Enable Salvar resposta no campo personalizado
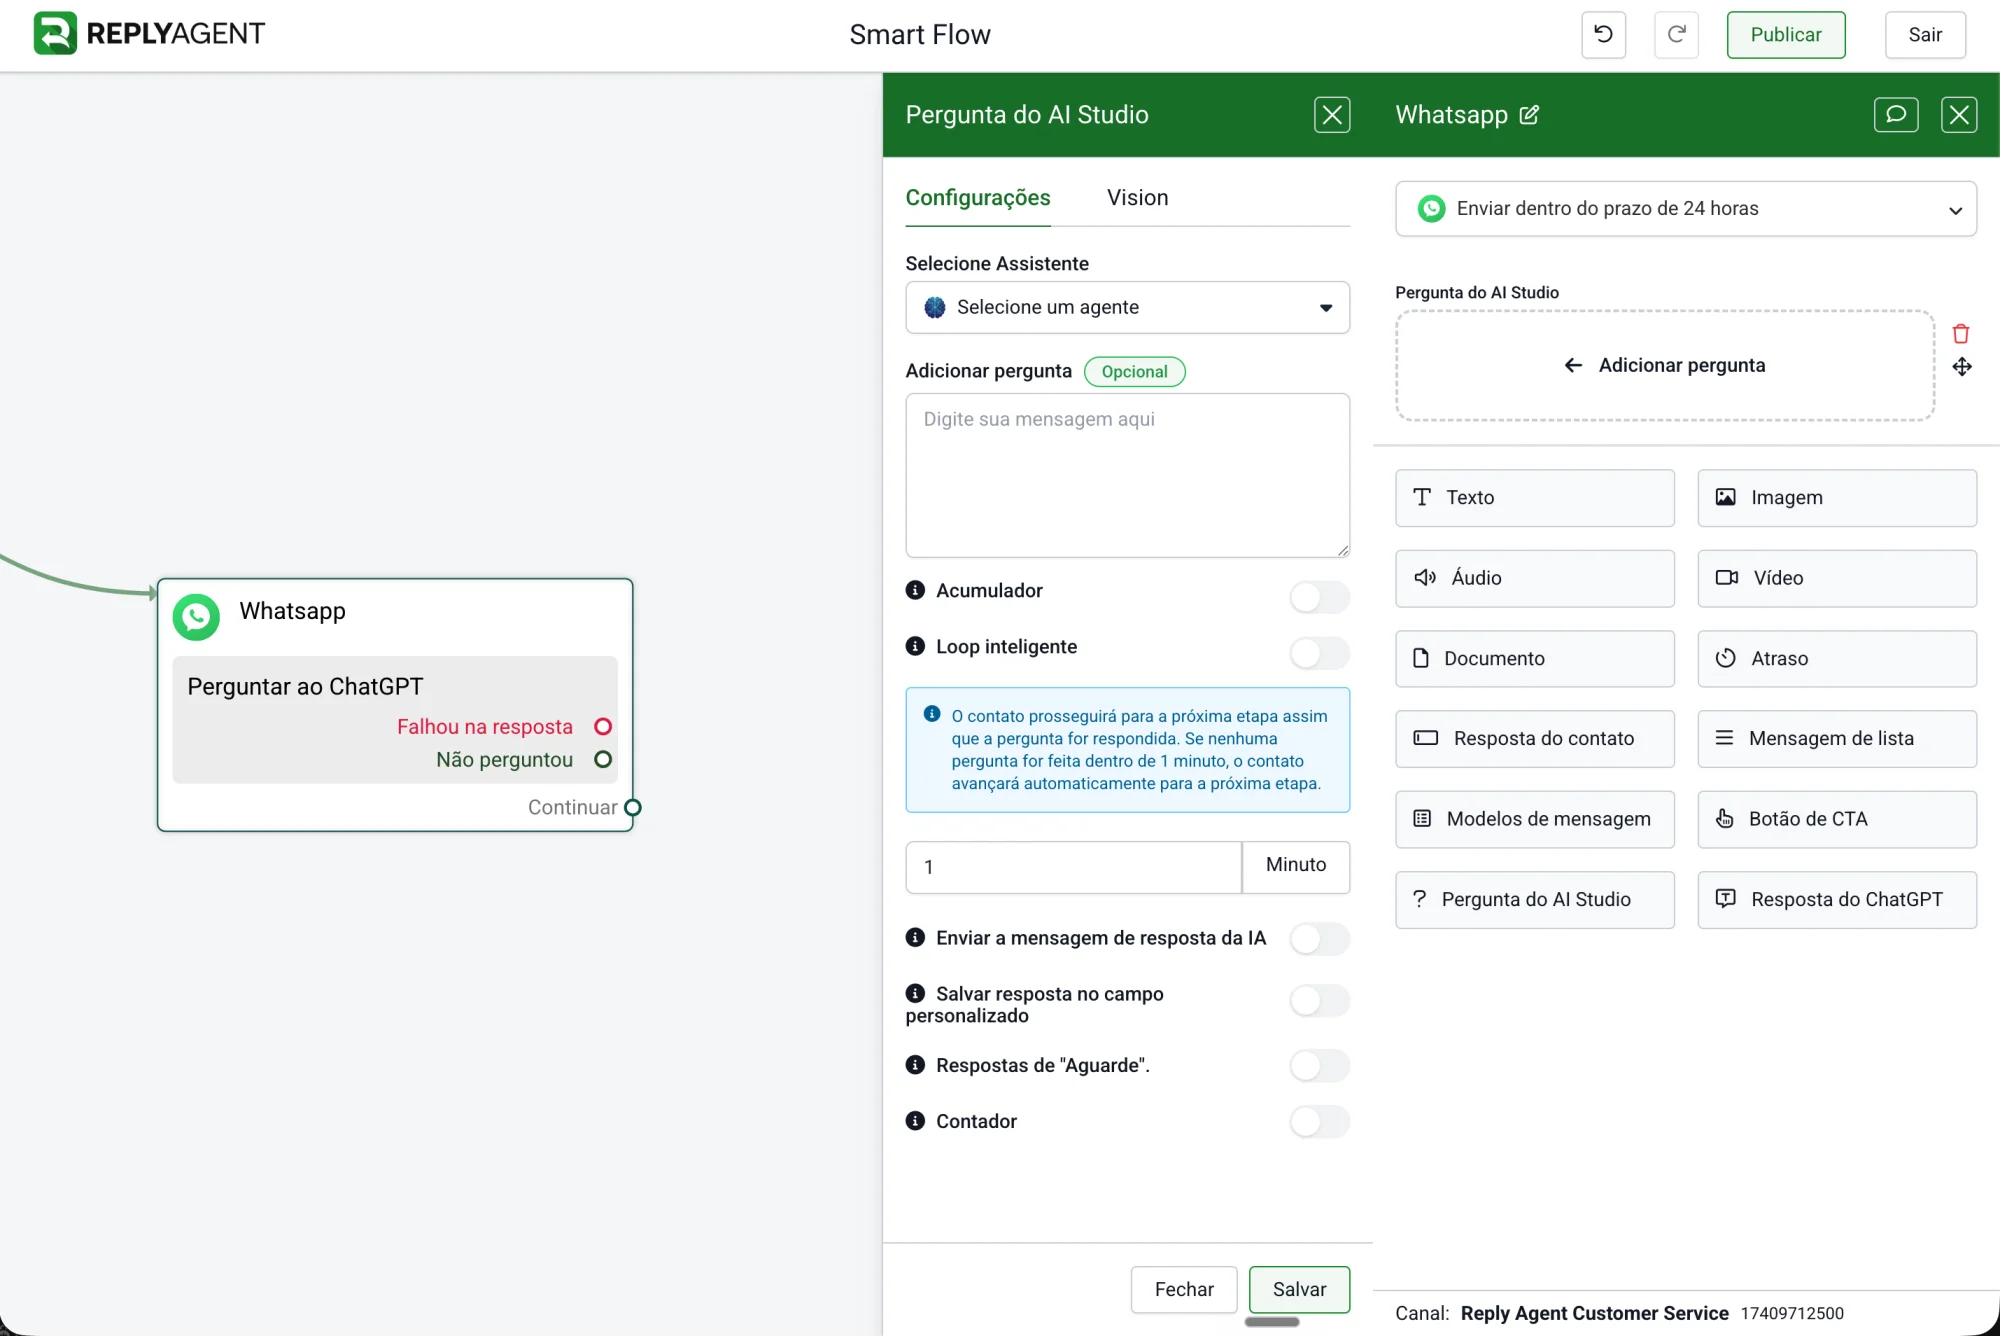 (1319, 1001)
